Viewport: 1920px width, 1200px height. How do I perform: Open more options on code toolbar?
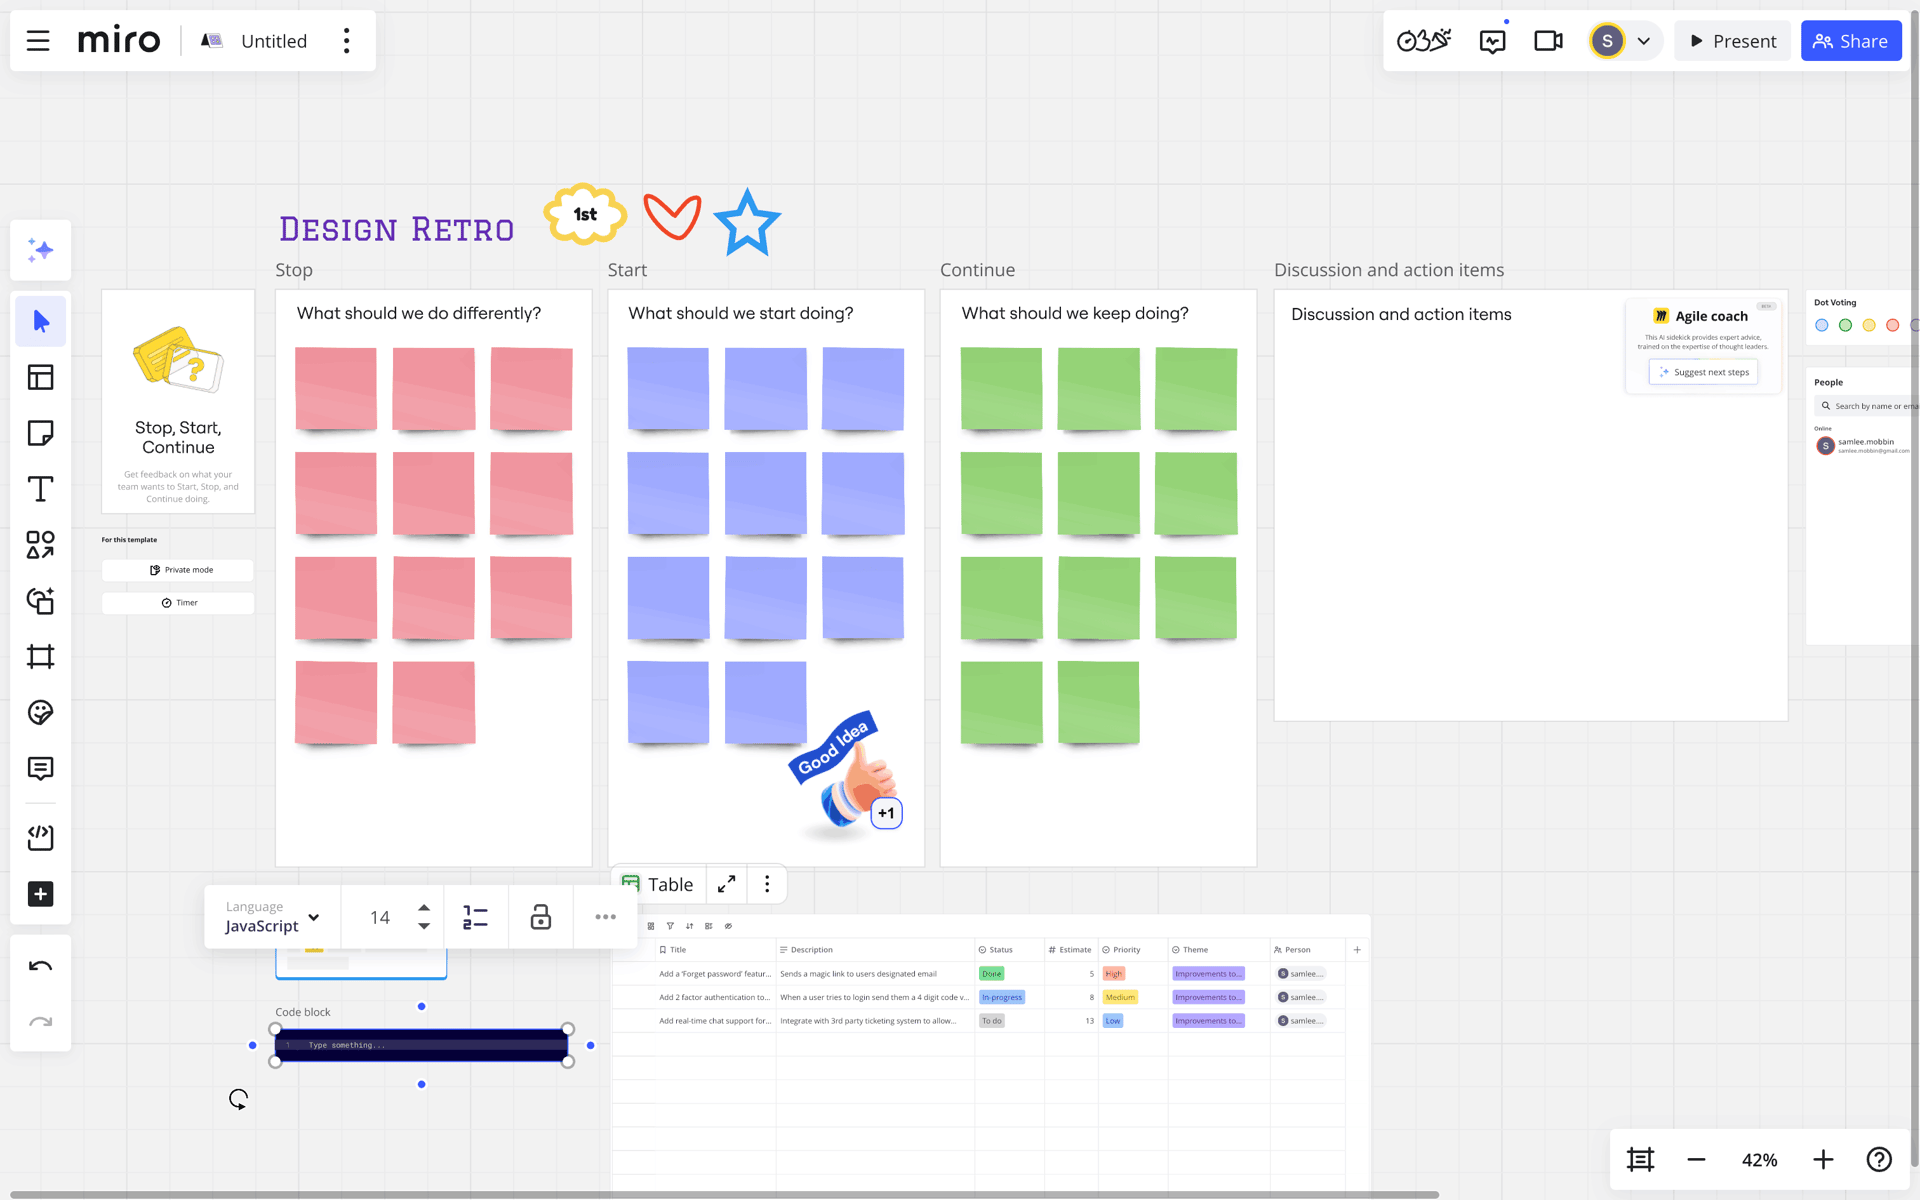point(606,917)
